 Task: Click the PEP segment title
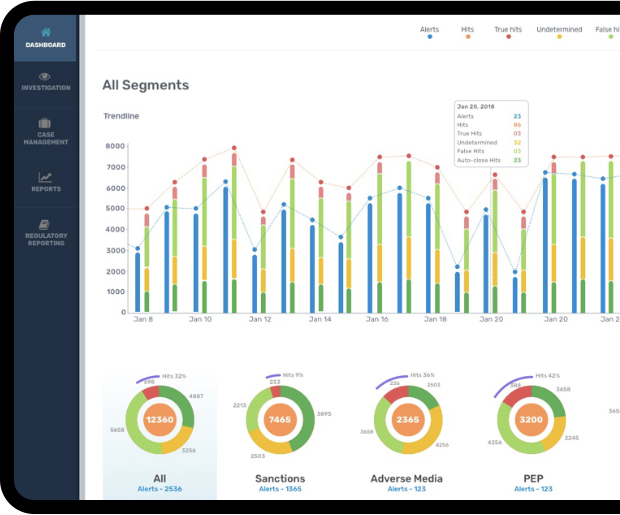(x=533, y=479)
